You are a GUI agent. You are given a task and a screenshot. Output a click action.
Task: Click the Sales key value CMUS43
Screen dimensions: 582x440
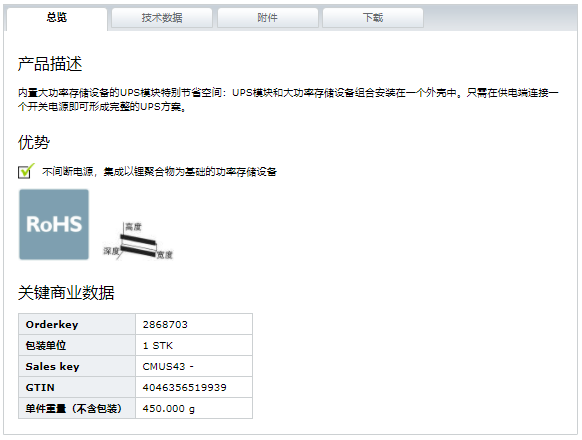pos(164,367)
